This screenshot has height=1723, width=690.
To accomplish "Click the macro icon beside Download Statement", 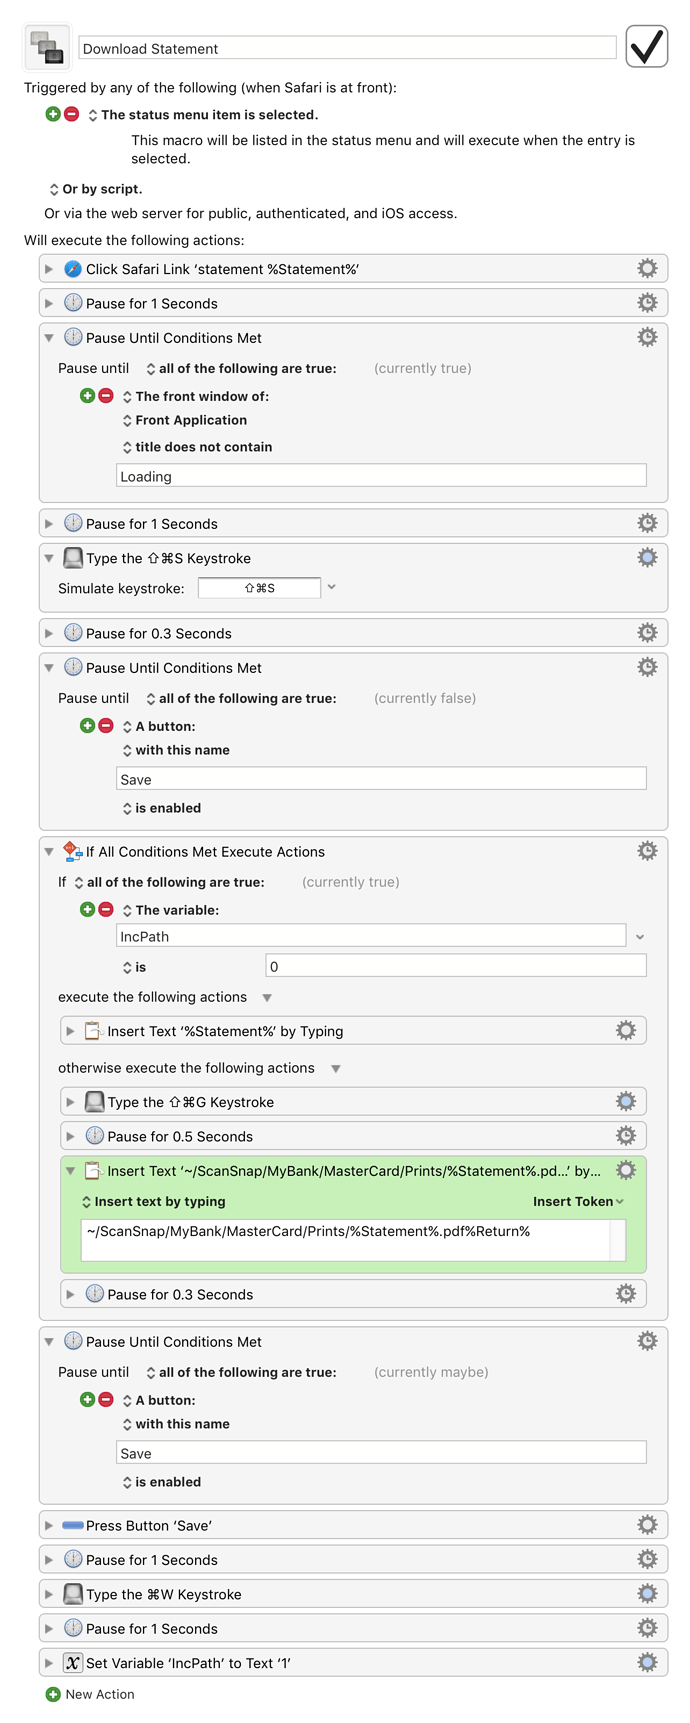I will coord(47,47).
